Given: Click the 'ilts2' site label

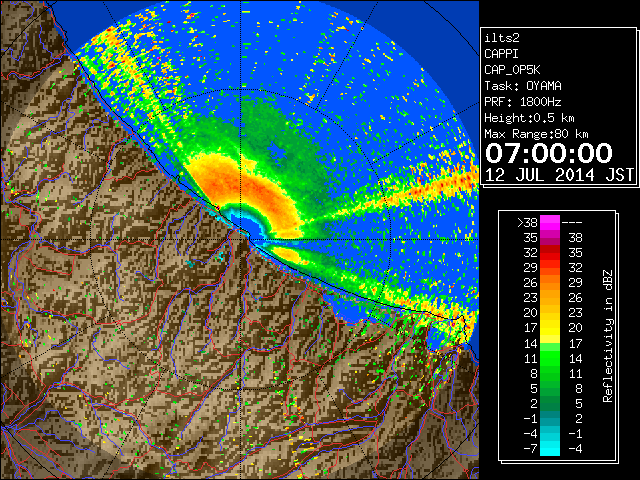Looking at the screenshot, I should click(x=502, y=38).
